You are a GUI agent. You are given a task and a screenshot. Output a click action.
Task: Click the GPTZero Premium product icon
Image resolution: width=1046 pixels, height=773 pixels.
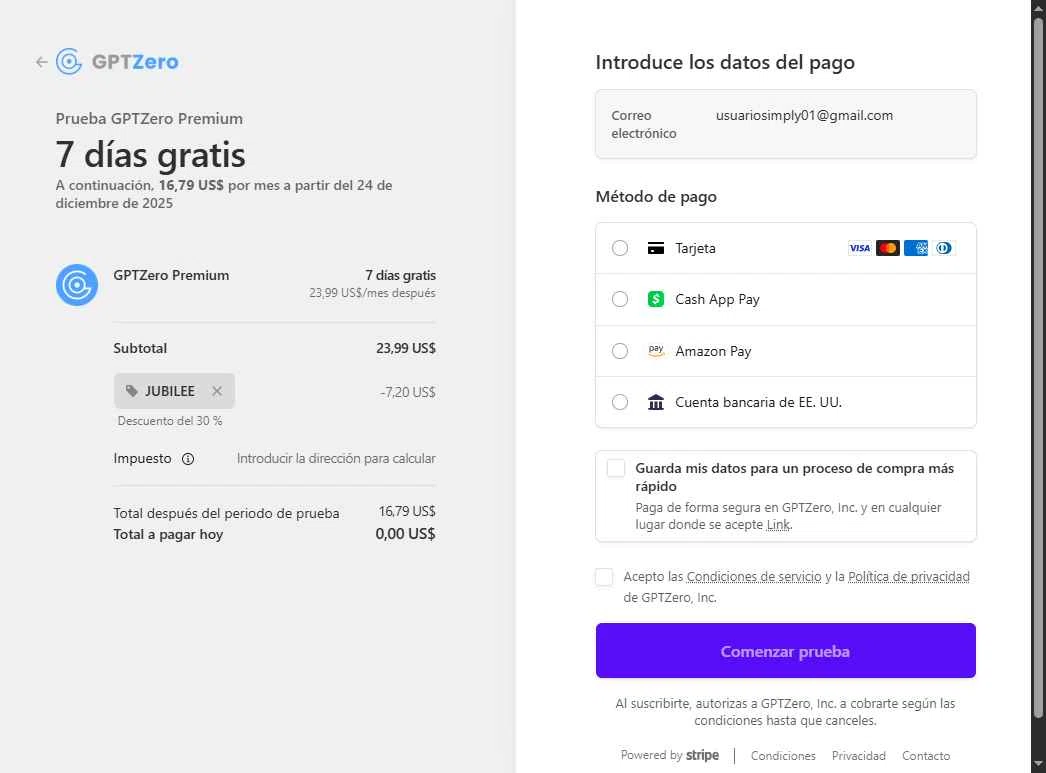[77, 285]
